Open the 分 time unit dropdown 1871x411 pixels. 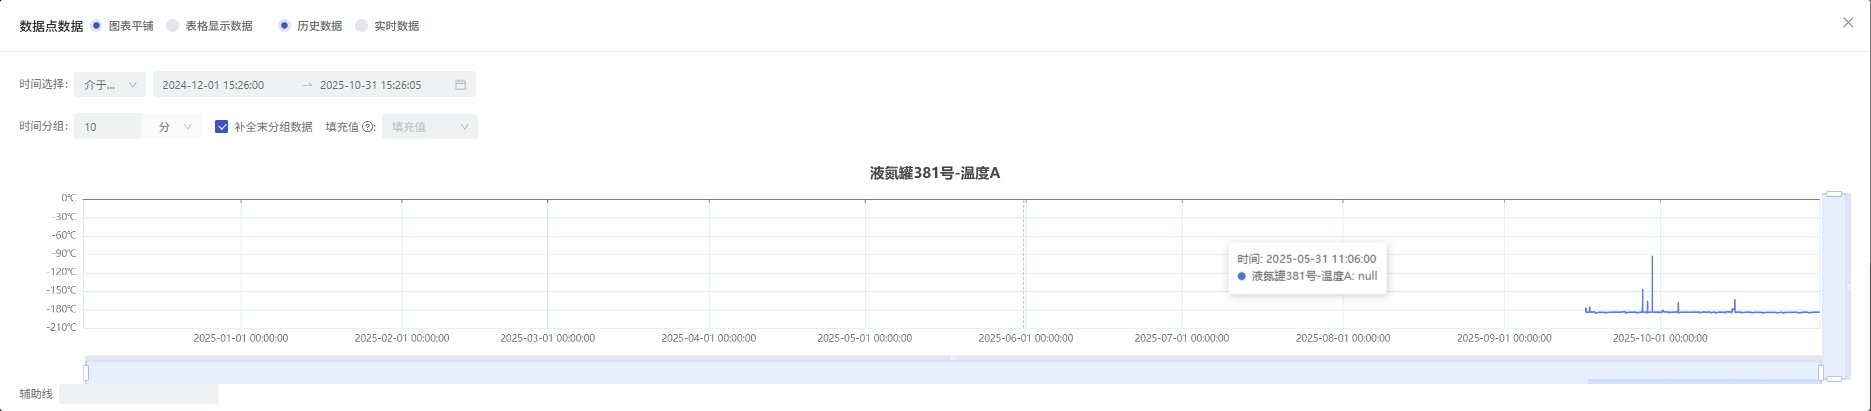(x=174, y=127)
